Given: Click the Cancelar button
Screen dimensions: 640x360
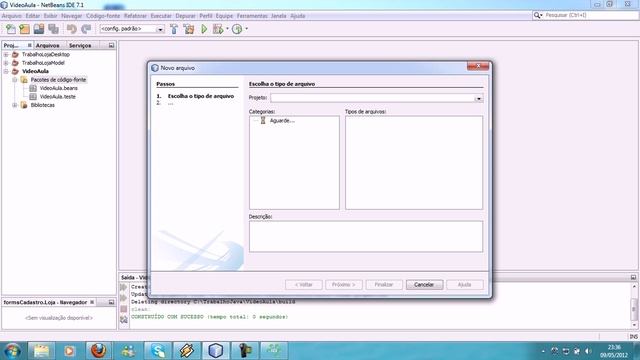Looking at the screenshot, I should (424, 284).
